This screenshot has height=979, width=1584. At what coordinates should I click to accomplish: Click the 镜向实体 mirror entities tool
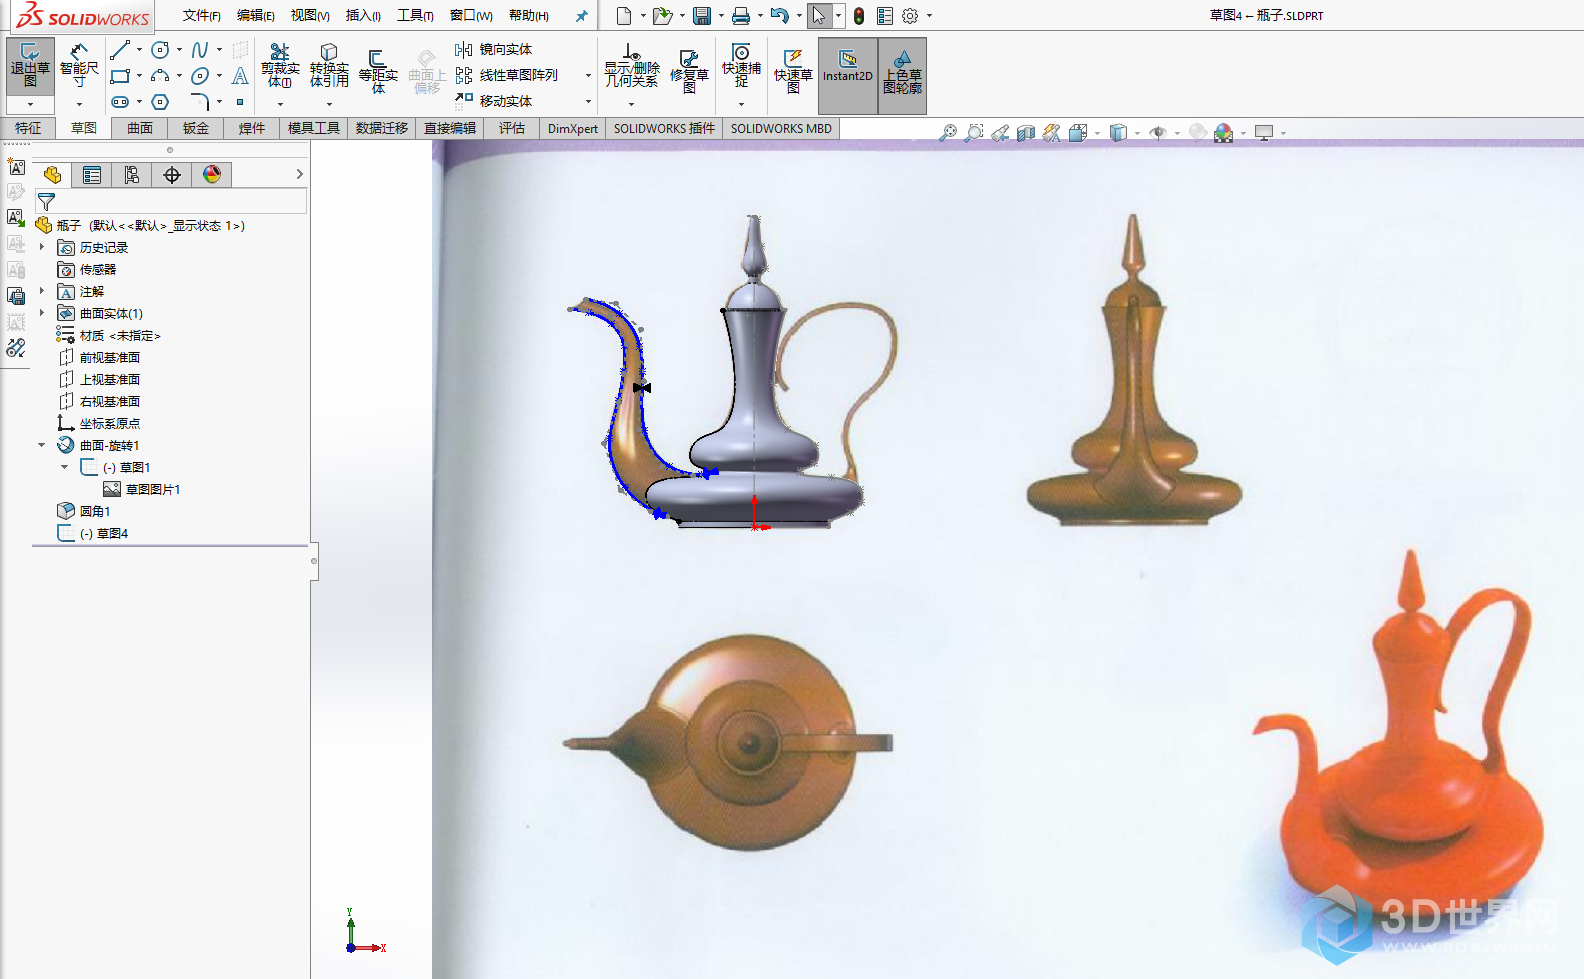click(x=494, y=49)
